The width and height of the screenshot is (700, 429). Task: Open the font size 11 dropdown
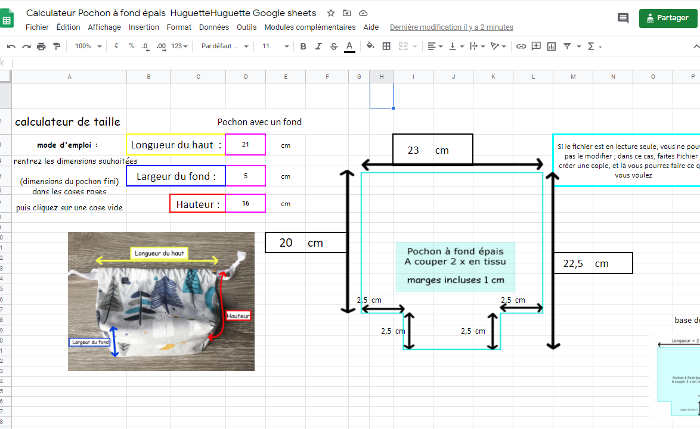coord(275,46)
